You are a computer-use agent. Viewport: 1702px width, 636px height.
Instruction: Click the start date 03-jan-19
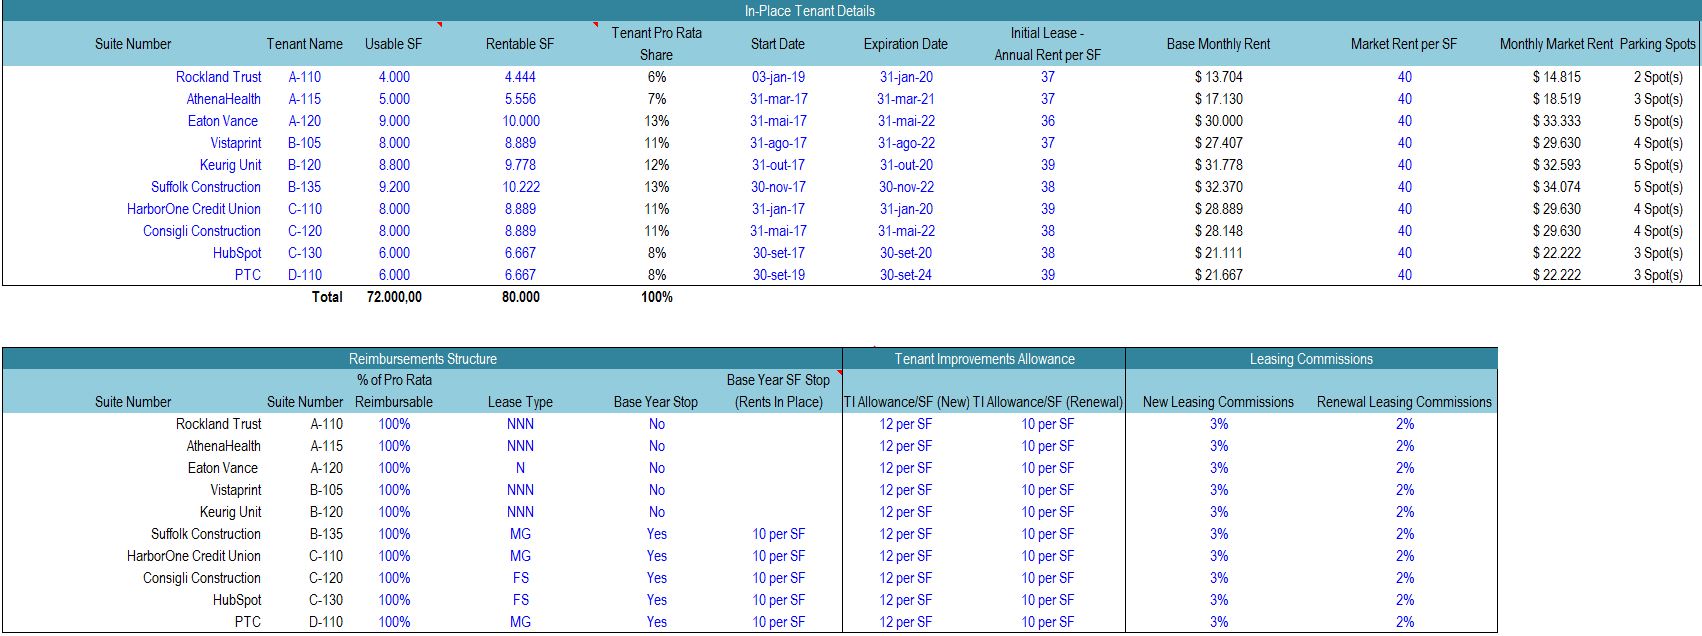778,77
